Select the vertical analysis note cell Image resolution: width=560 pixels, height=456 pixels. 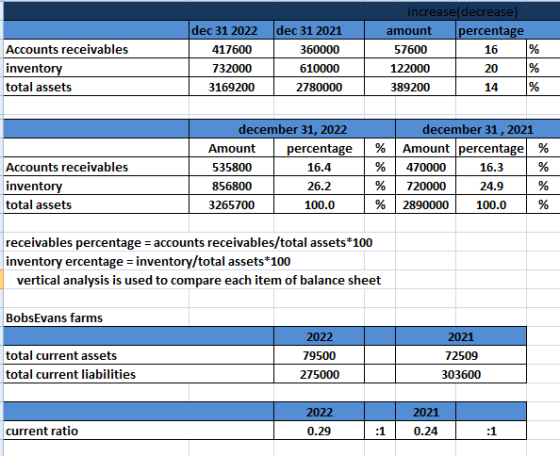[199, 280]
